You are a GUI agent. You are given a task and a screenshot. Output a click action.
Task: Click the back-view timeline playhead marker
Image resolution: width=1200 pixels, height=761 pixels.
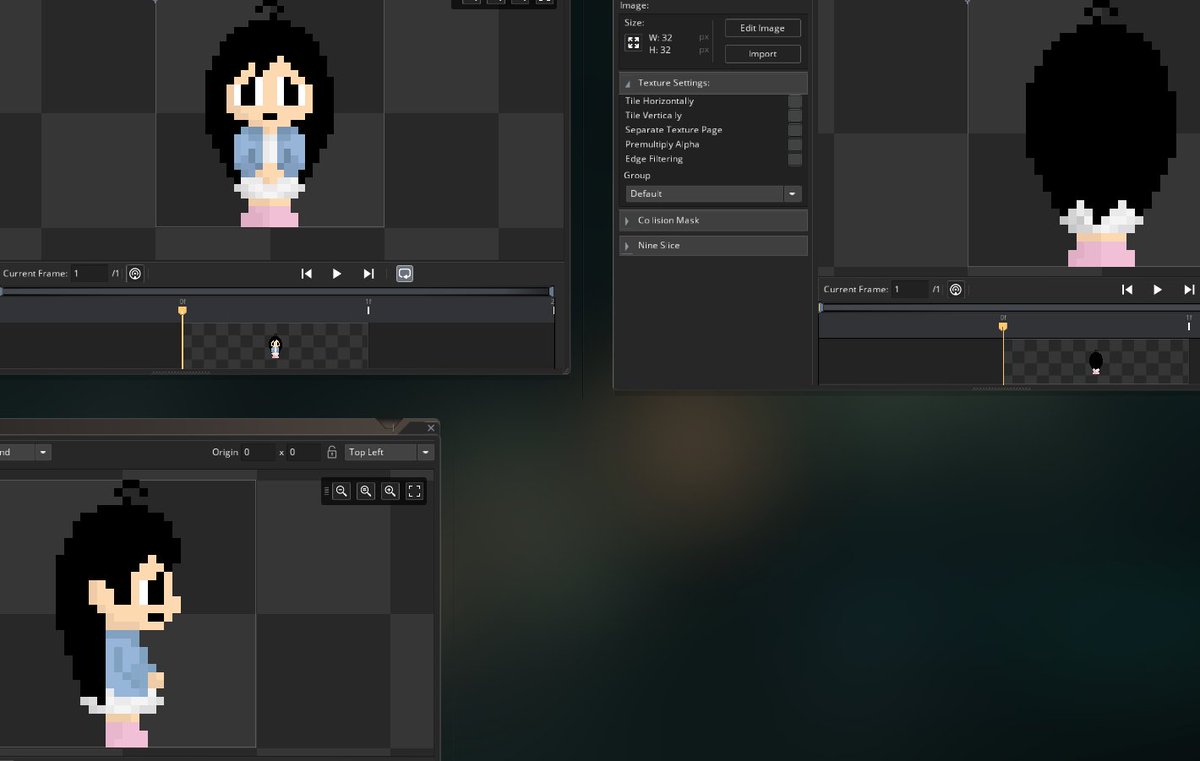click(x=1003, y=325)
